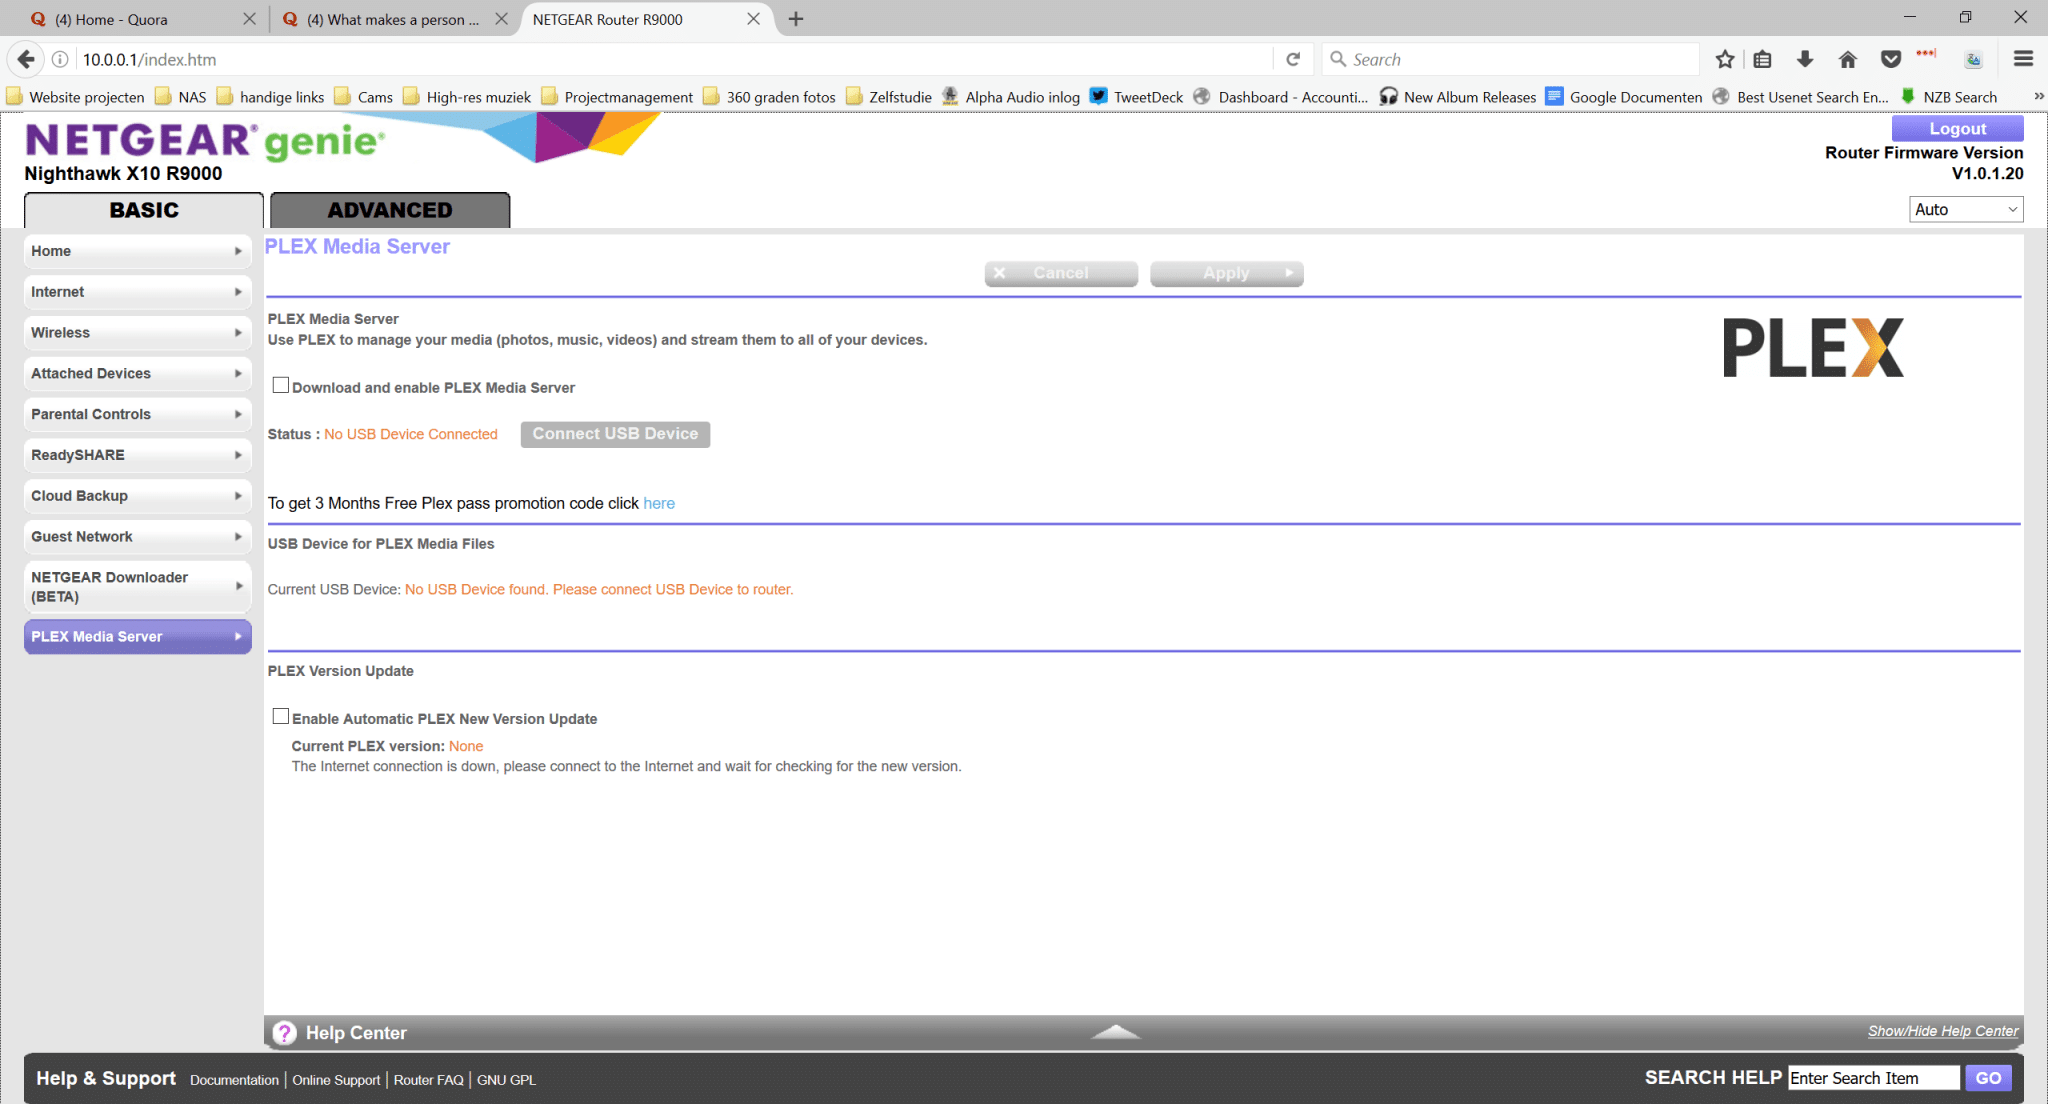Screen dimensions: 2048x1104
Task: Open the Alpha Audio inlog bookmark
Action: [1011, 96]
